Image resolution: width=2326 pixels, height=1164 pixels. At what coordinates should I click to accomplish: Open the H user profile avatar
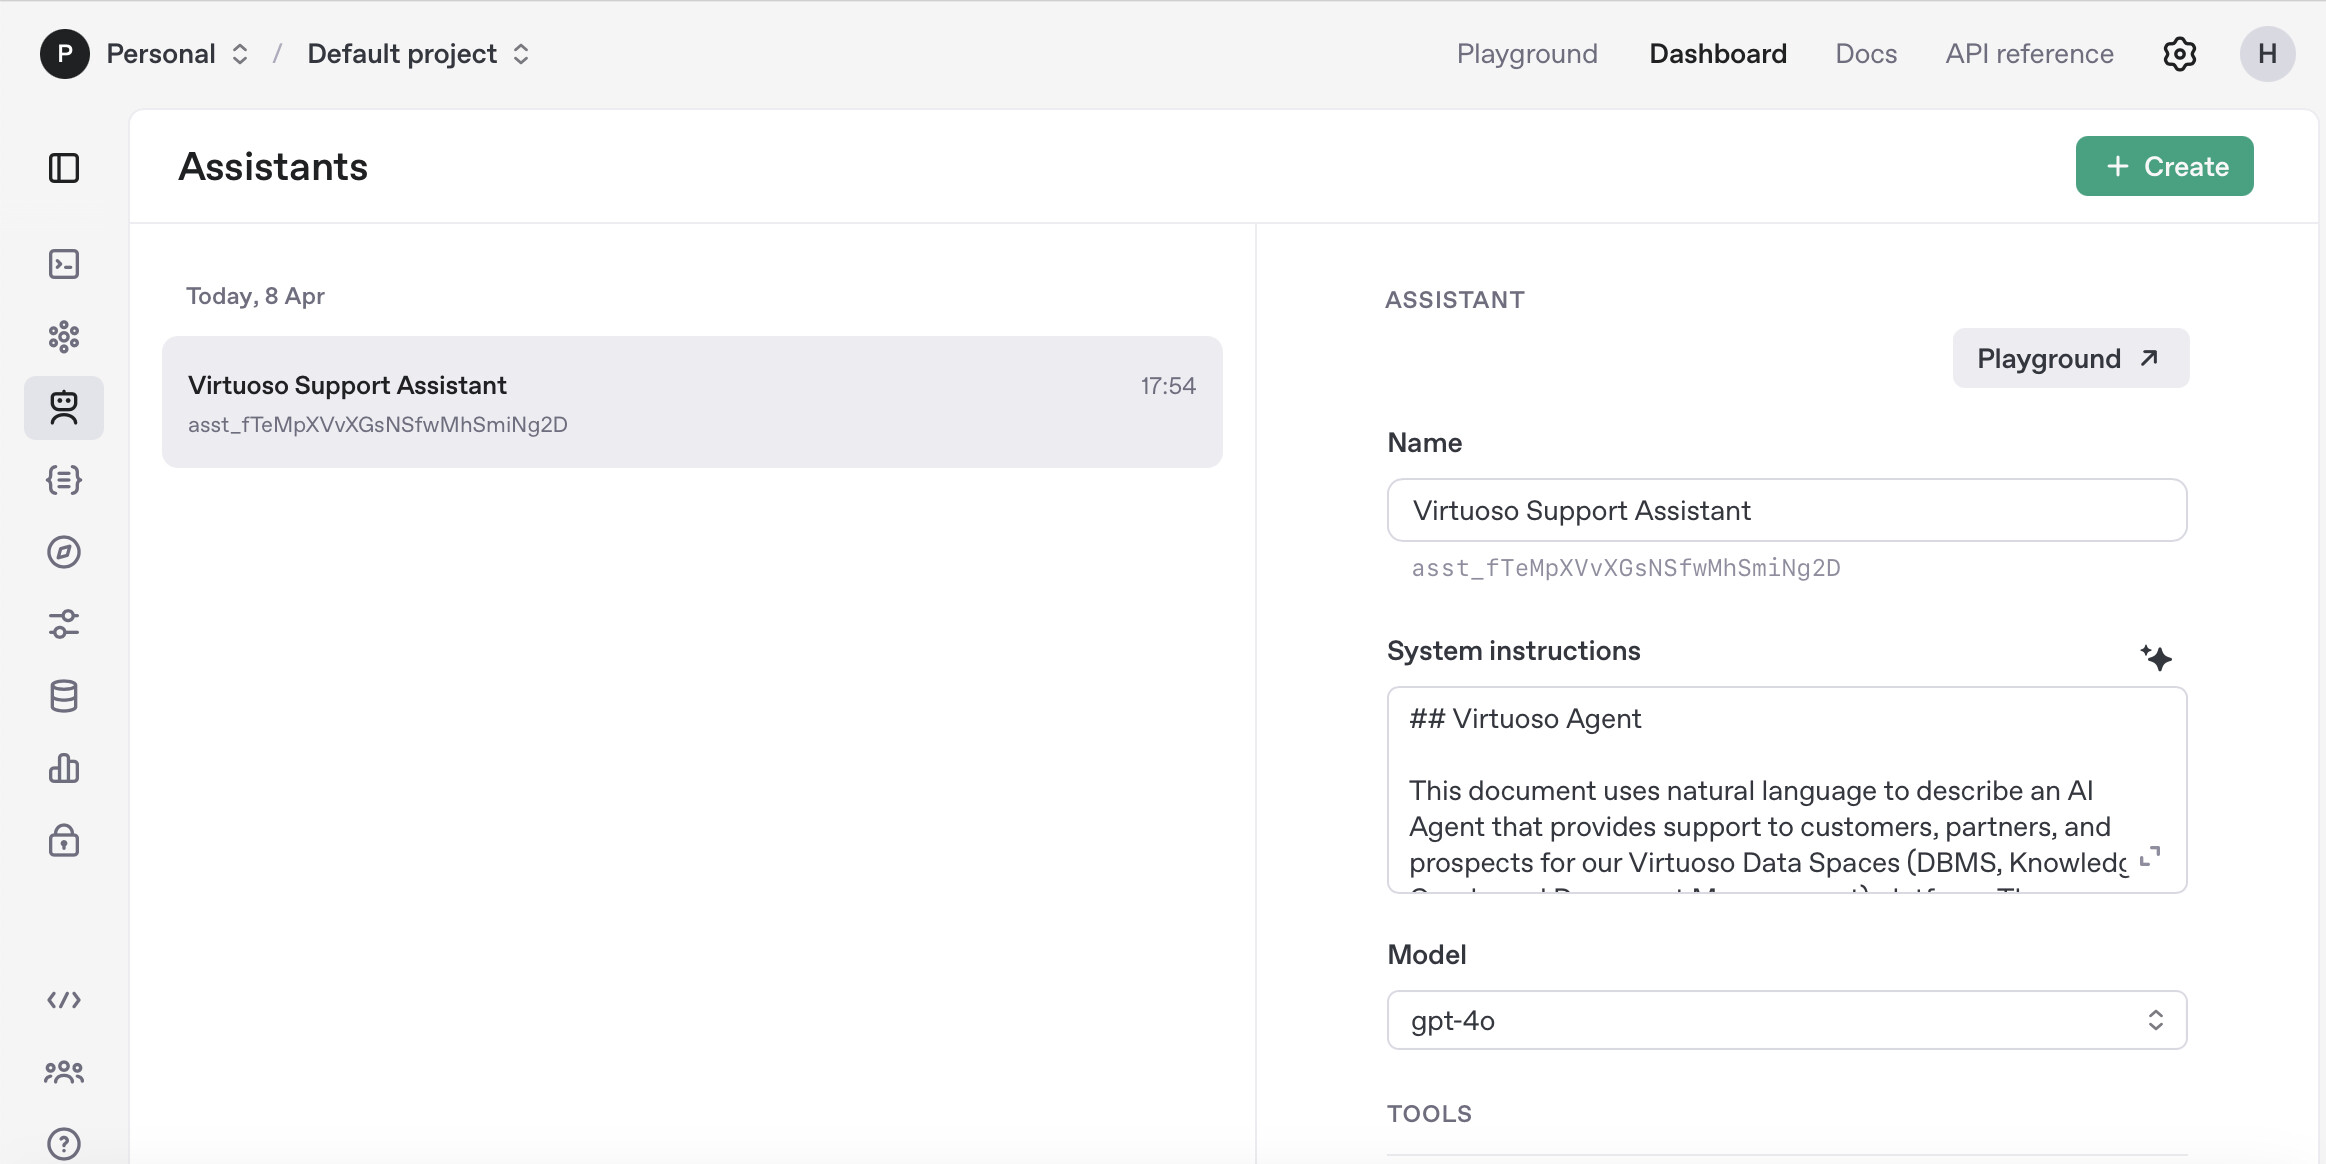[x=2268, y=54]
